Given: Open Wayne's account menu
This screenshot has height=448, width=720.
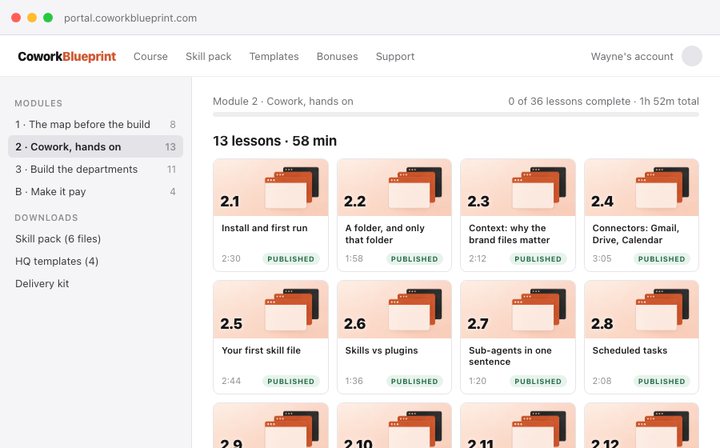Looking at the screenshot, I should [632, 56].
